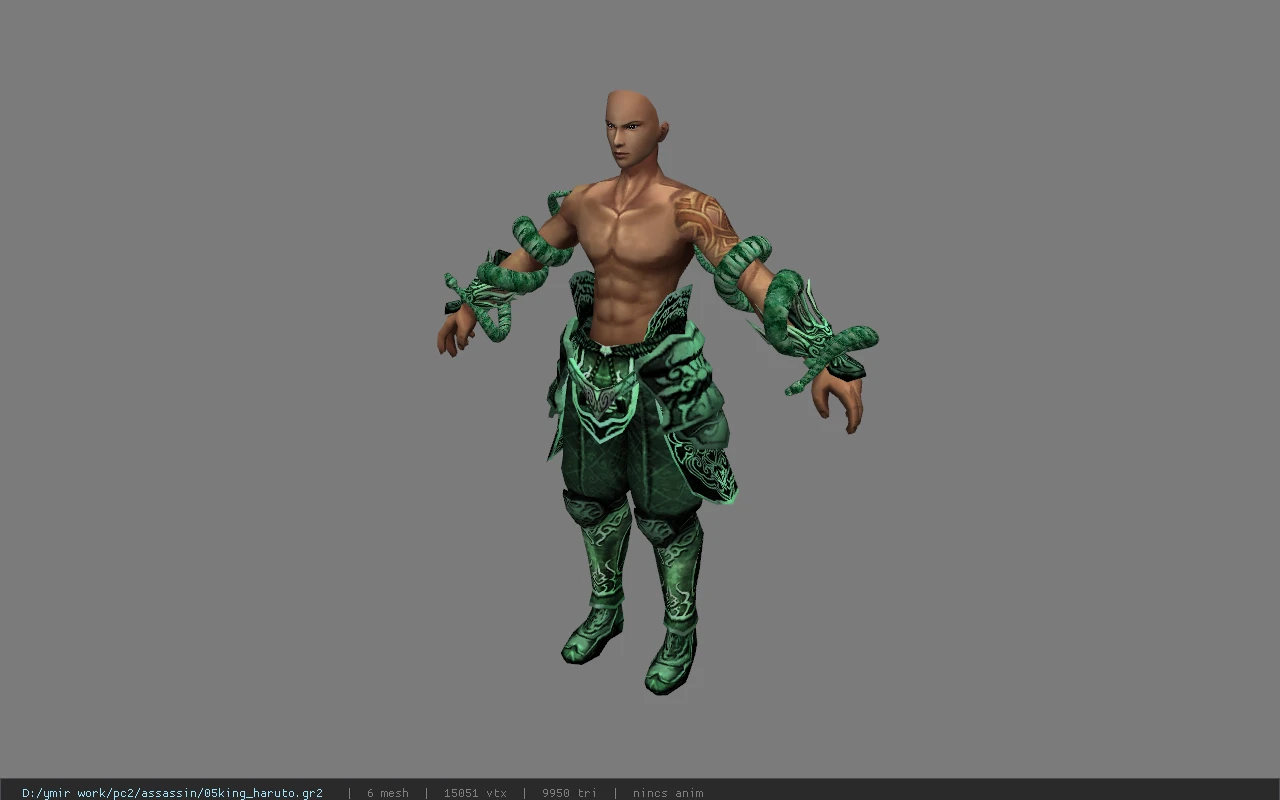Viewport: 1280px width, 800px height.
Task: Click the '6 mesh' status bar indicator
Action: pos(387,793)
